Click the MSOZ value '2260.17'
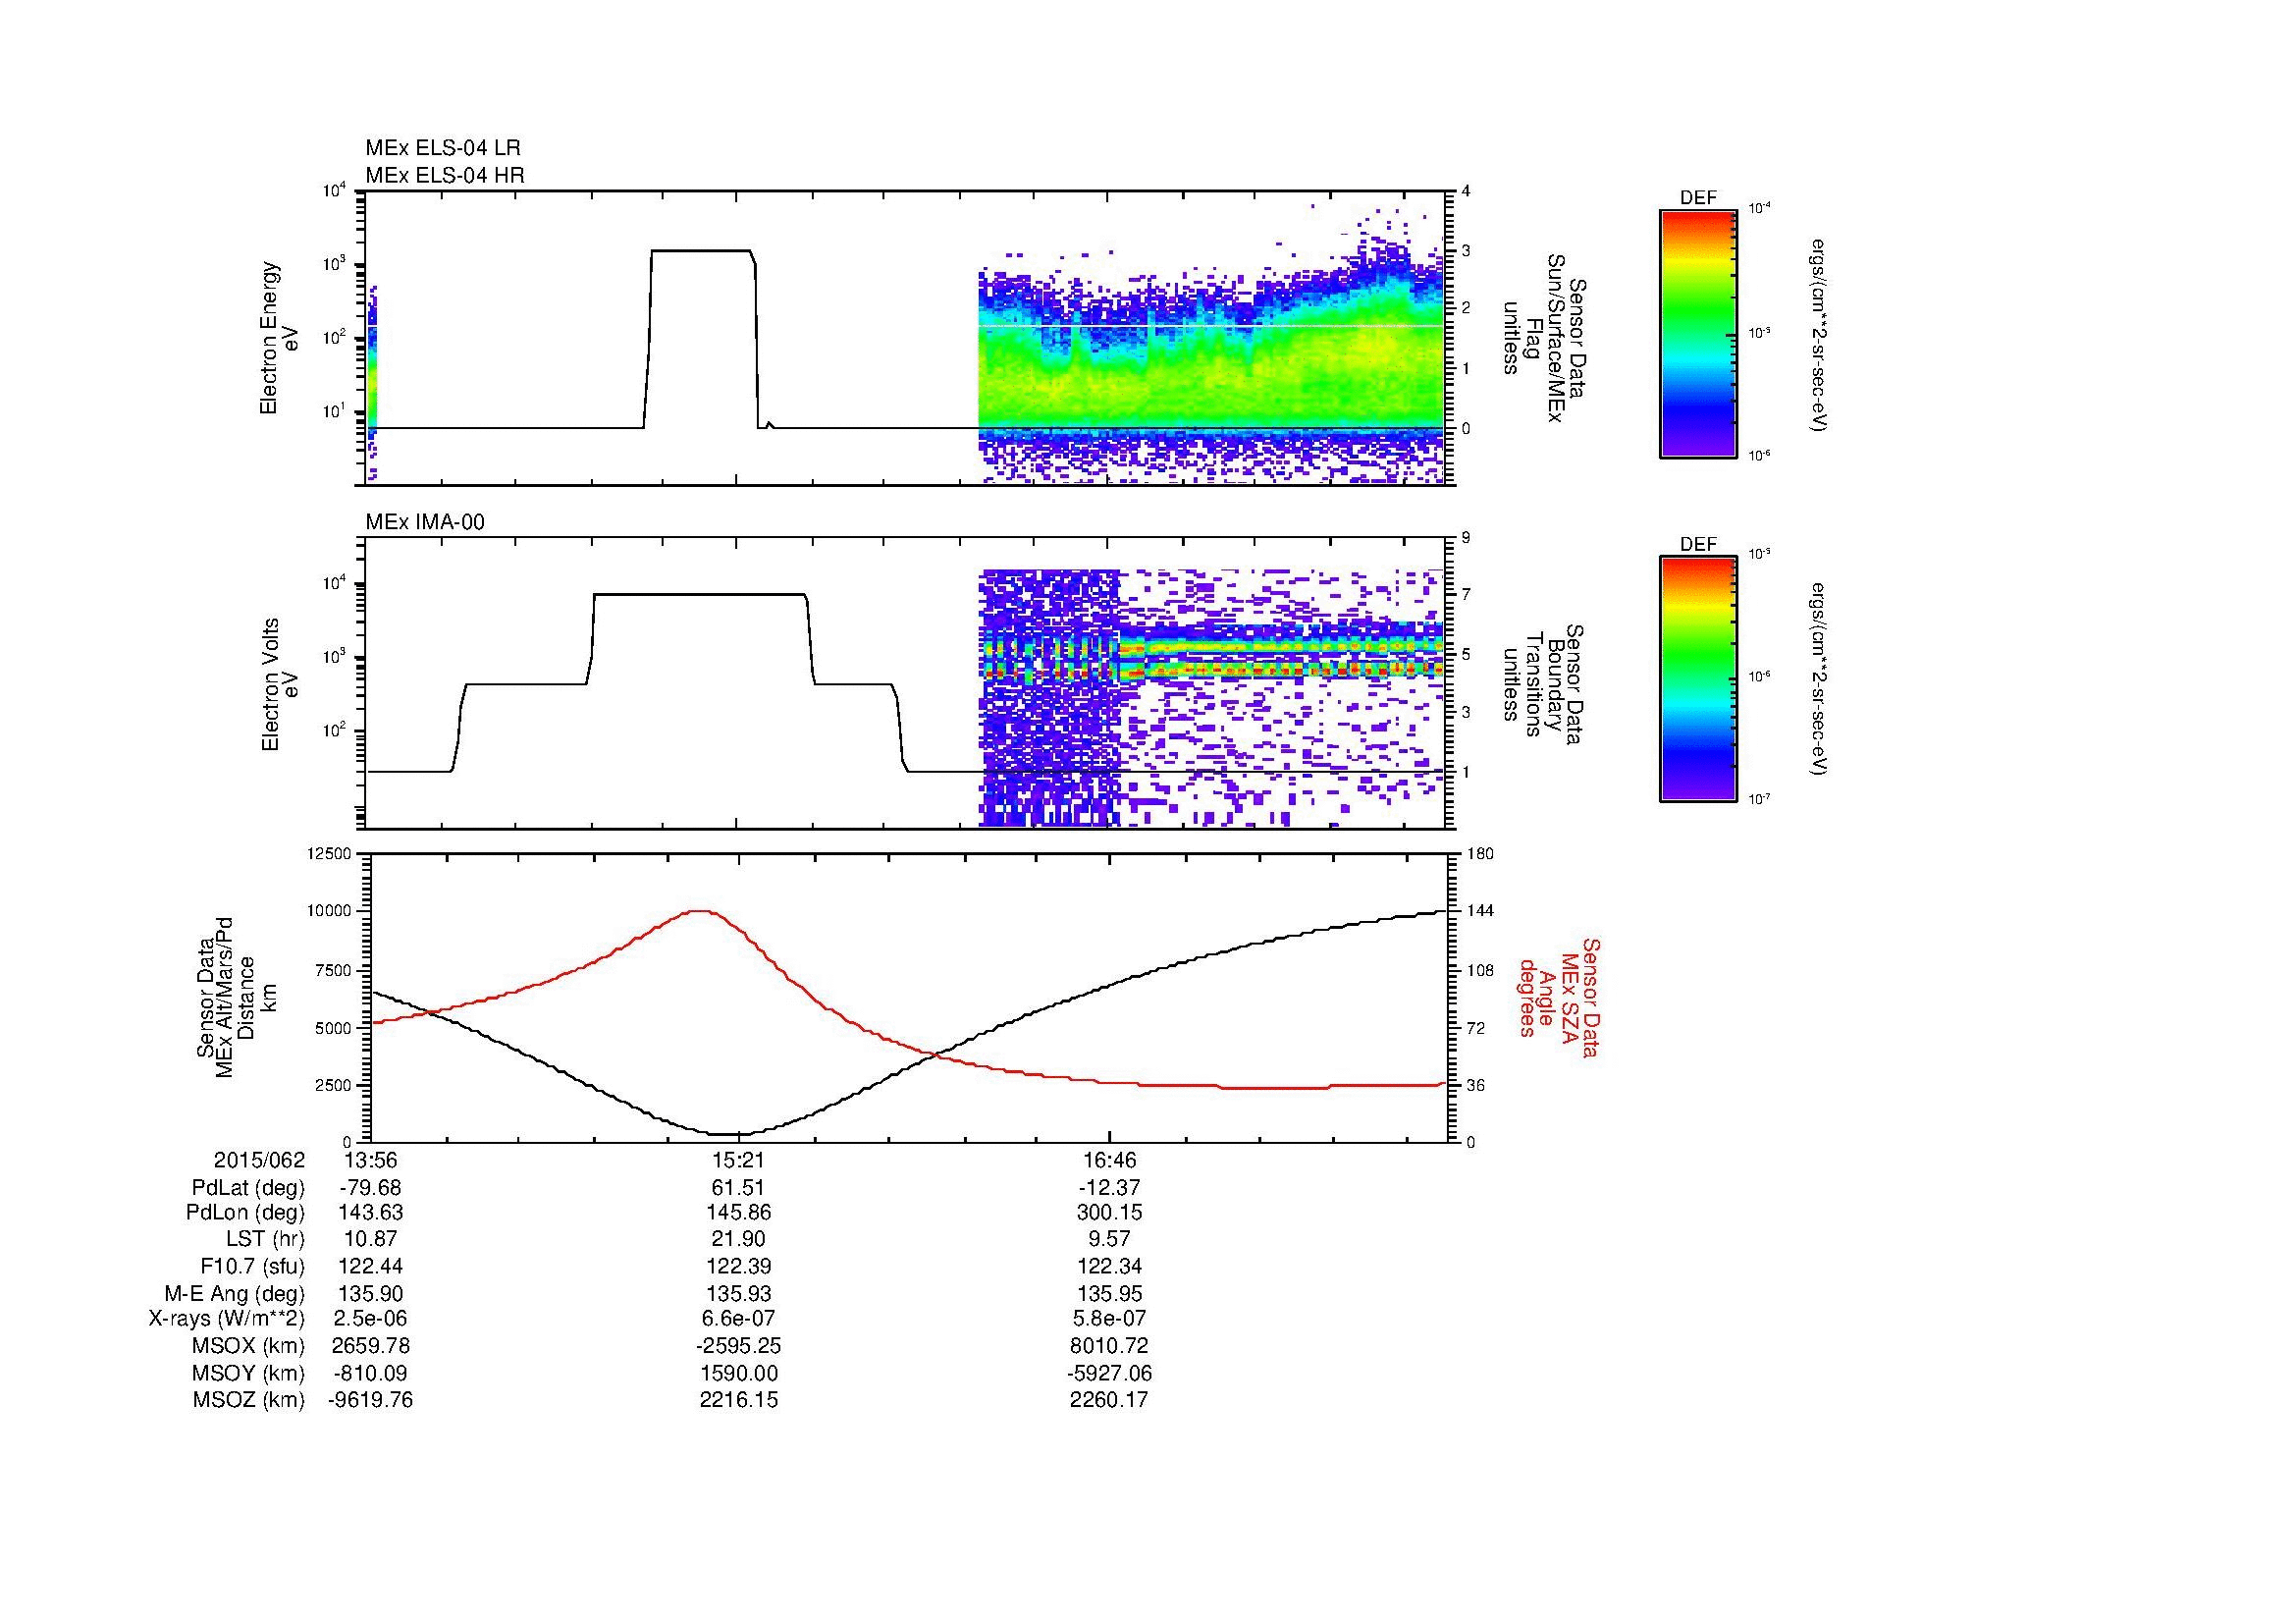2296x1623 pixels. [1109, 1400]
